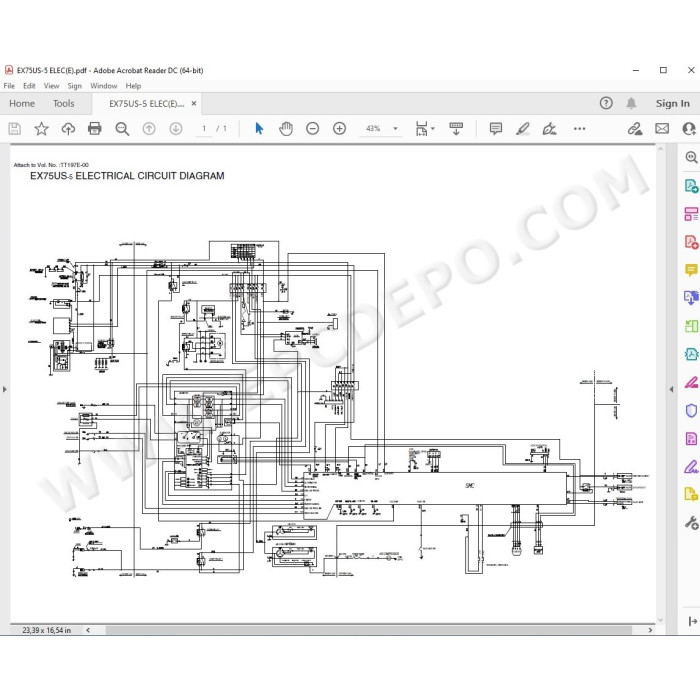Click the horizontal scrollbar thumb
This screenshot has width=700, height=700.
click(x=368, y=630)
